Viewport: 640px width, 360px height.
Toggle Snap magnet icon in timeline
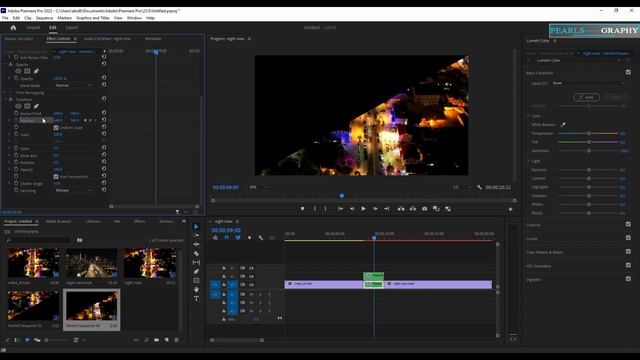point(227,238)
